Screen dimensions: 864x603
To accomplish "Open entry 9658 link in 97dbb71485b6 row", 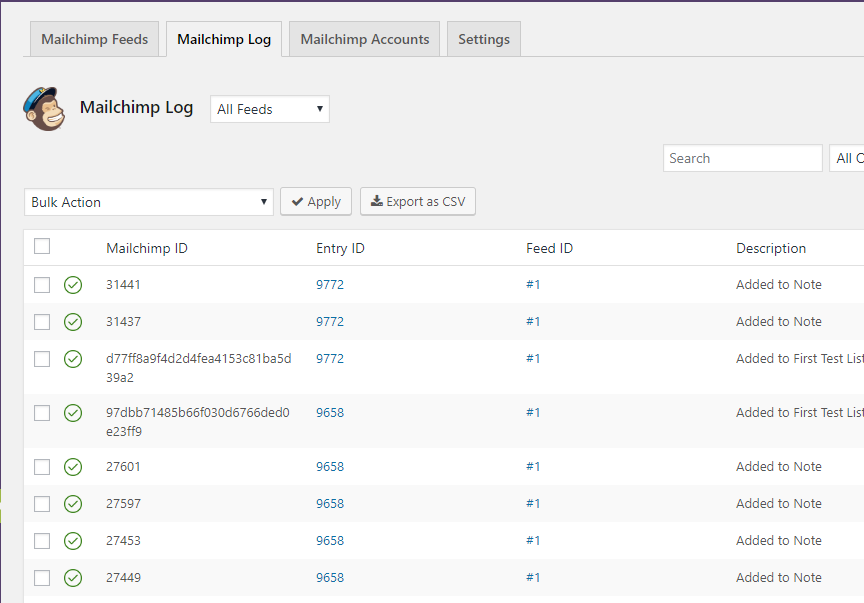I will click(x=330, y=413).
